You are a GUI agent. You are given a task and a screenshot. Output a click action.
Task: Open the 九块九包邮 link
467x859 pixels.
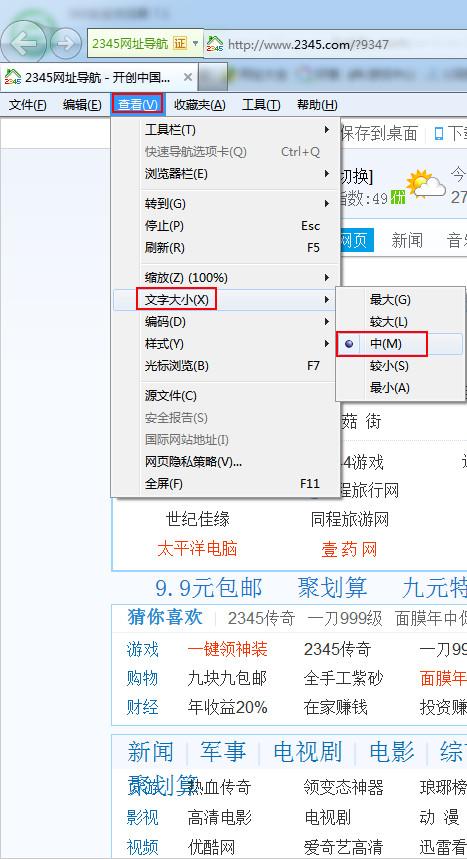pos(227,678)
